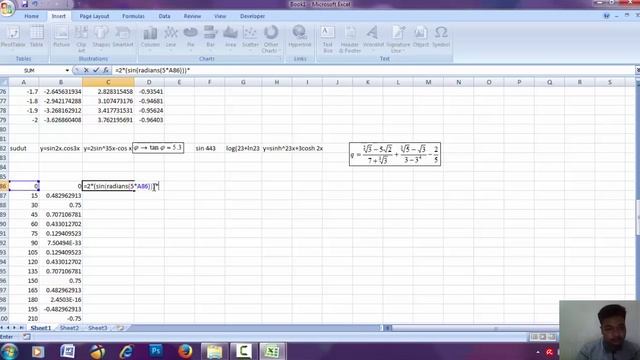
Task: Insert a Line chart
Action: 171,38
